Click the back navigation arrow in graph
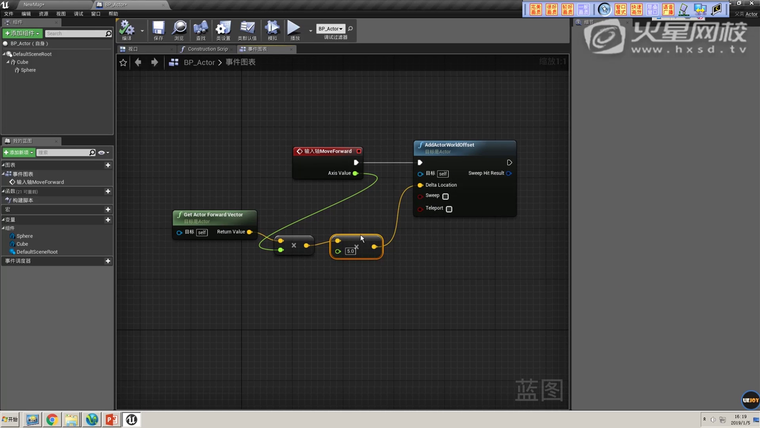The height and width of the screenshot is (428, 760). coord(138,62)
